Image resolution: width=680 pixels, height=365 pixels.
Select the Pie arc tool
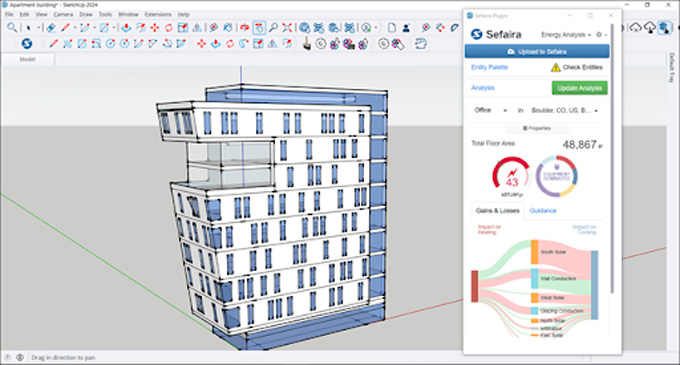(x=181, y=44)
